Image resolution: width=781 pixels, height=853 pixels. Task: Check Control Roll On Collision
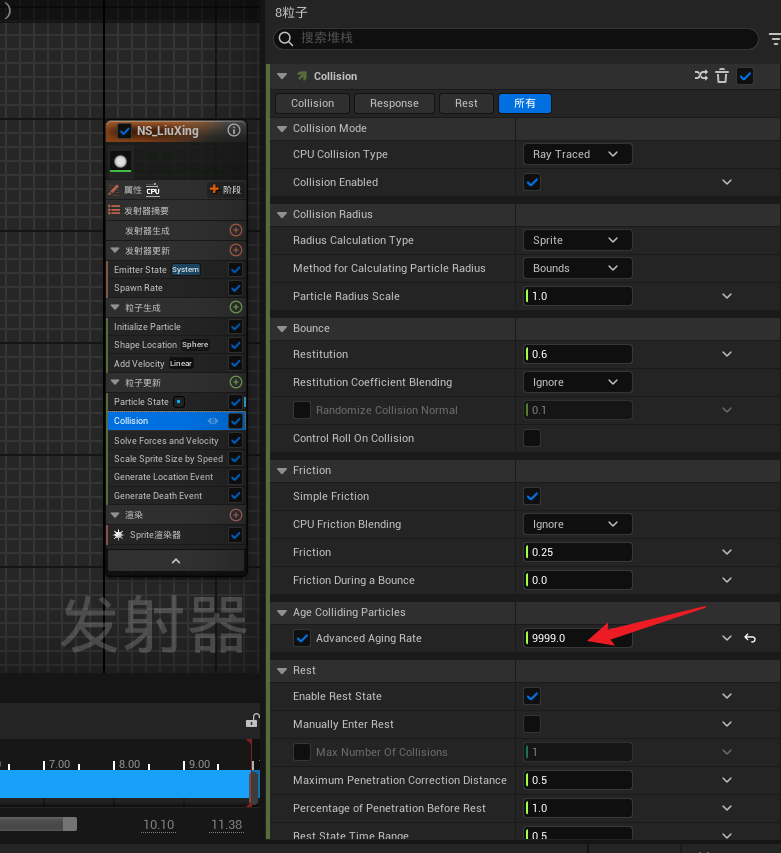532,438
